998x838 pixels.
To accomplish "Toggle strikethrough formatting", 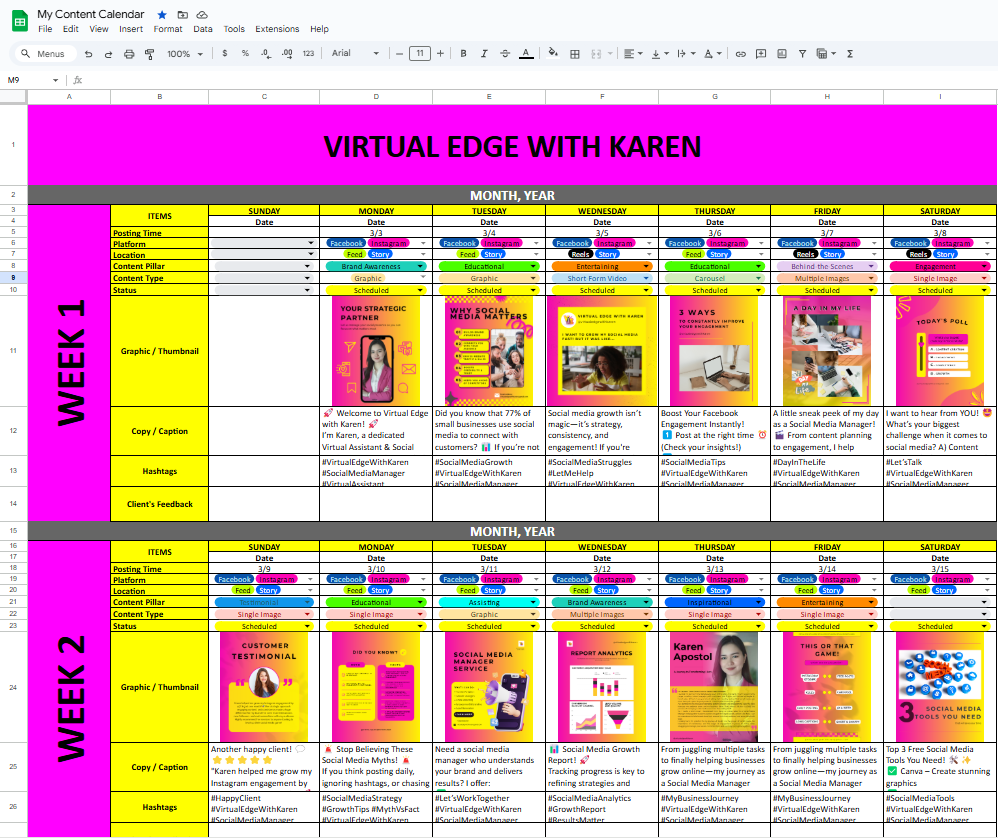I will click(505, 53).
